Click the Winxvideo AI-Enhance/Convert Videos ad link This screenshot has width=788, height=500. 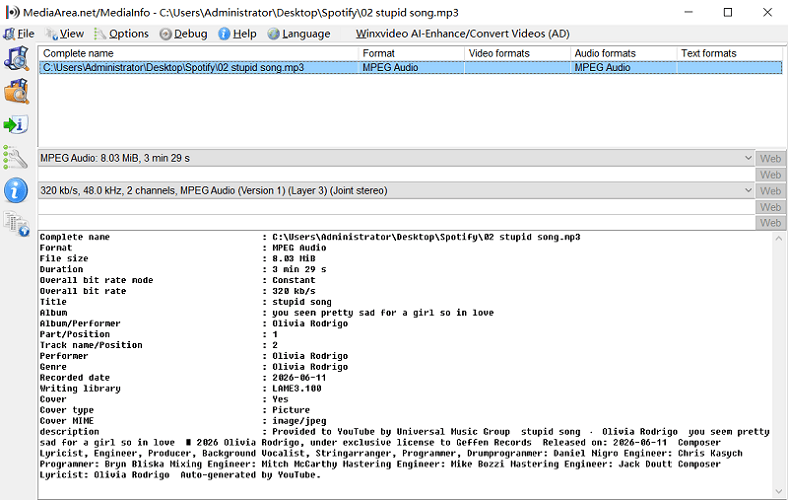pyautogui.click(x=462, y=34)
